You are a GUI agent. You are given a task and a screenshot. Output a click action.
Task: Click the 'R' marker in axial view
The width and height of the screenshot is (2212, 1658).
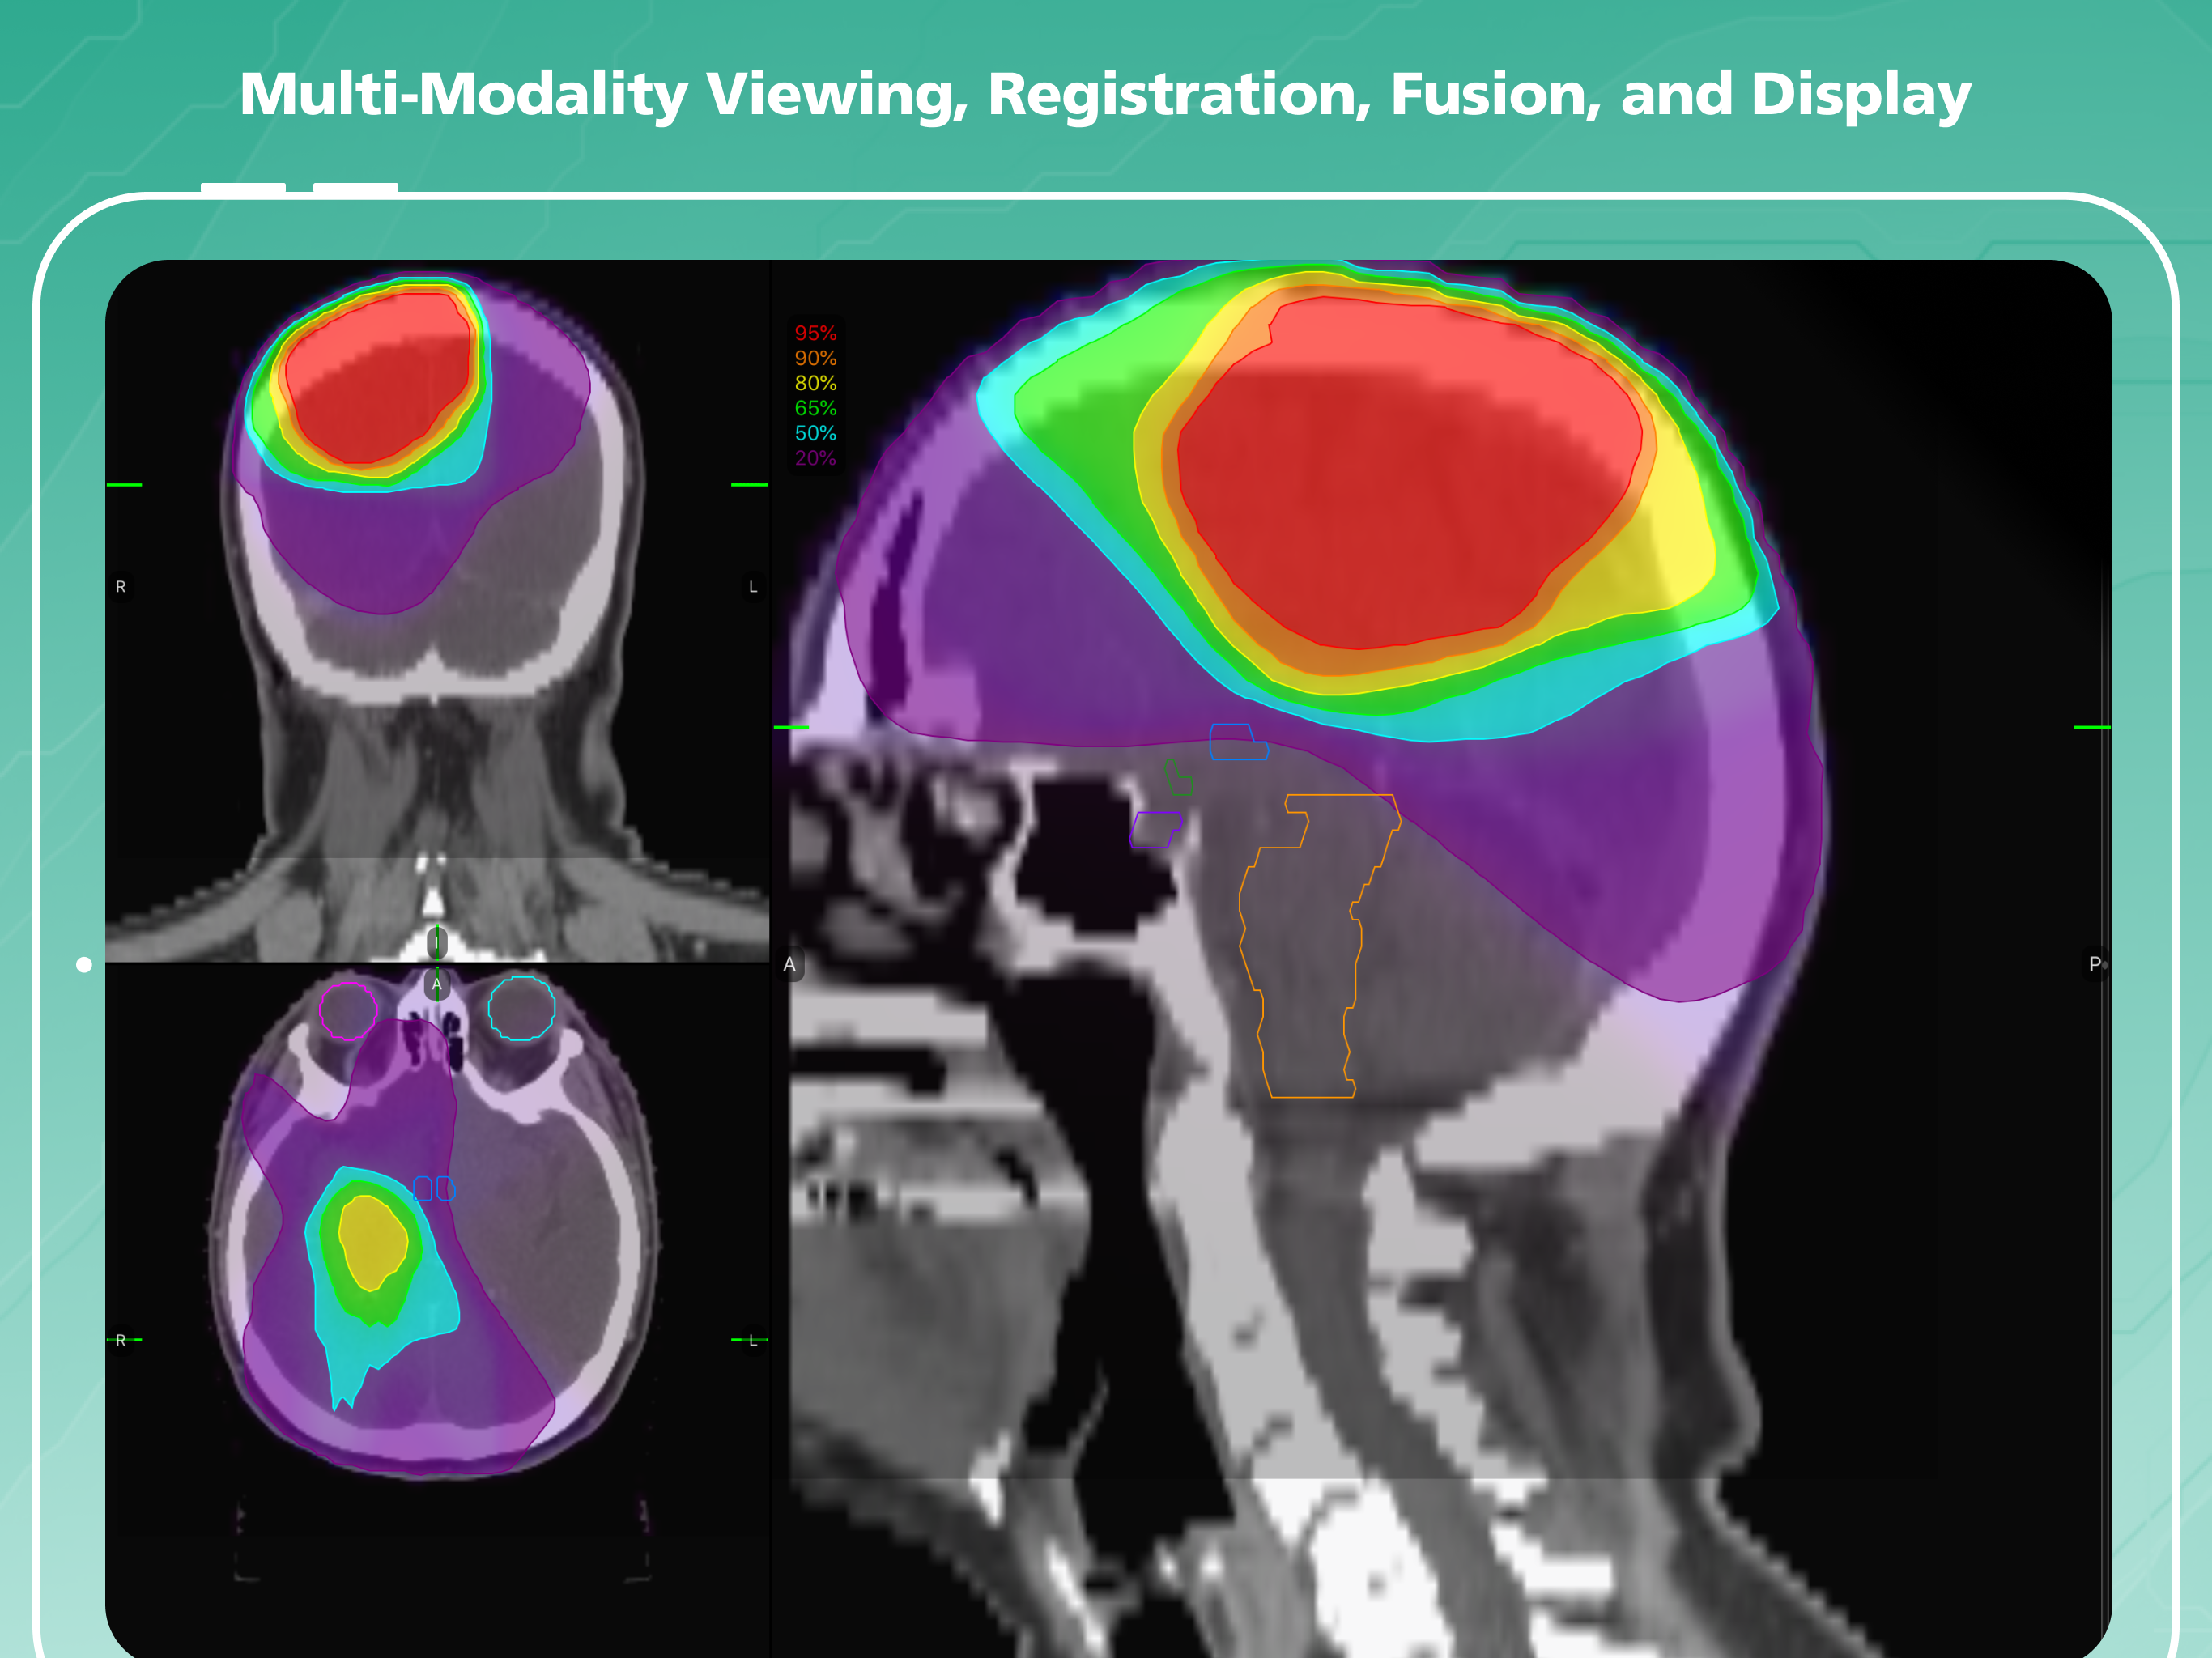121,1340
